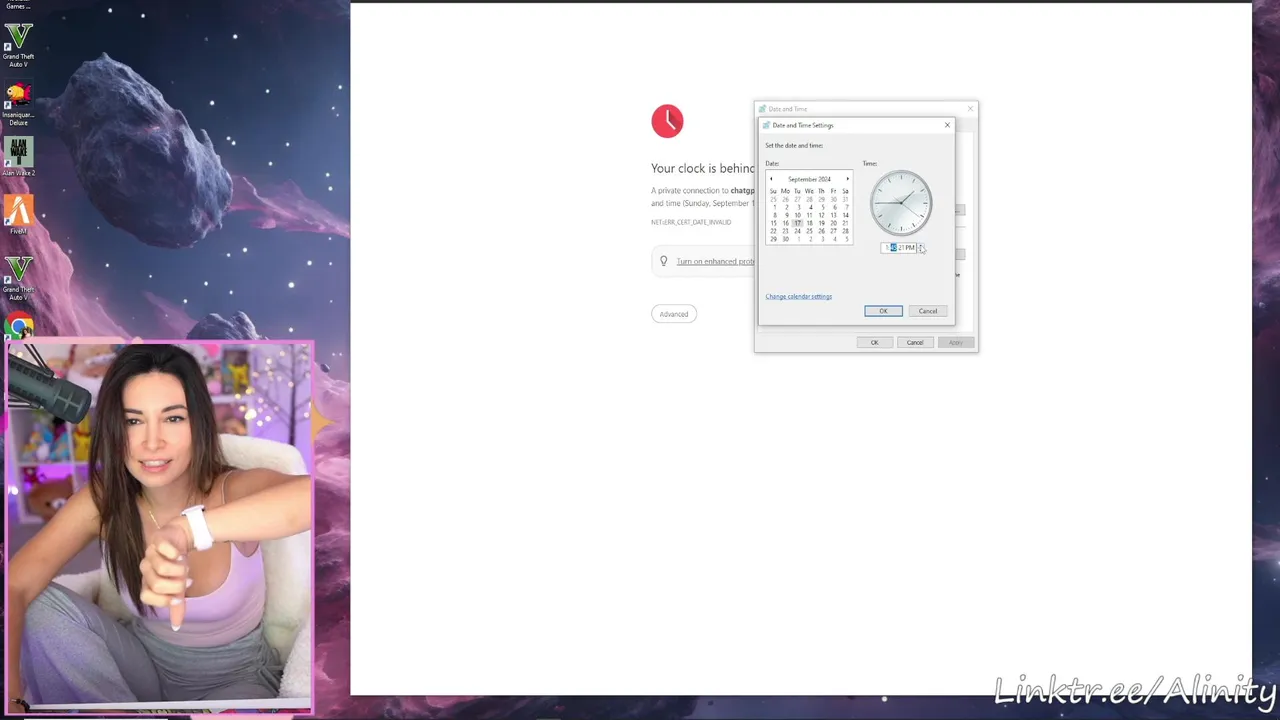
Task: Confirm with OK in Date and Time Settings
Action: pyautogui.click(x=883, y=311)
